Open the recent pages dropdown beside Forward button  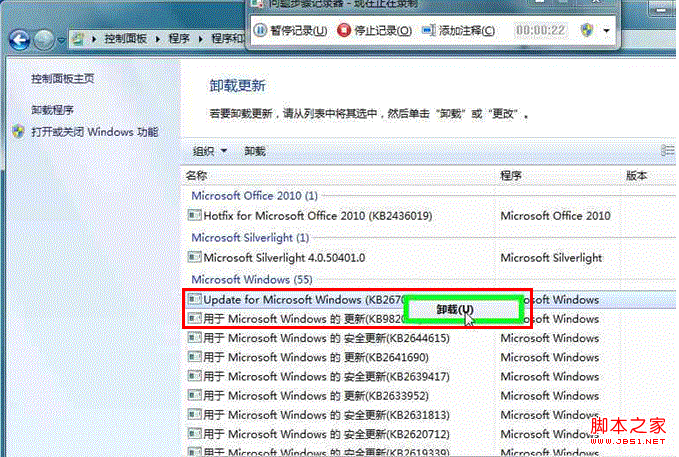click(61, 40)
